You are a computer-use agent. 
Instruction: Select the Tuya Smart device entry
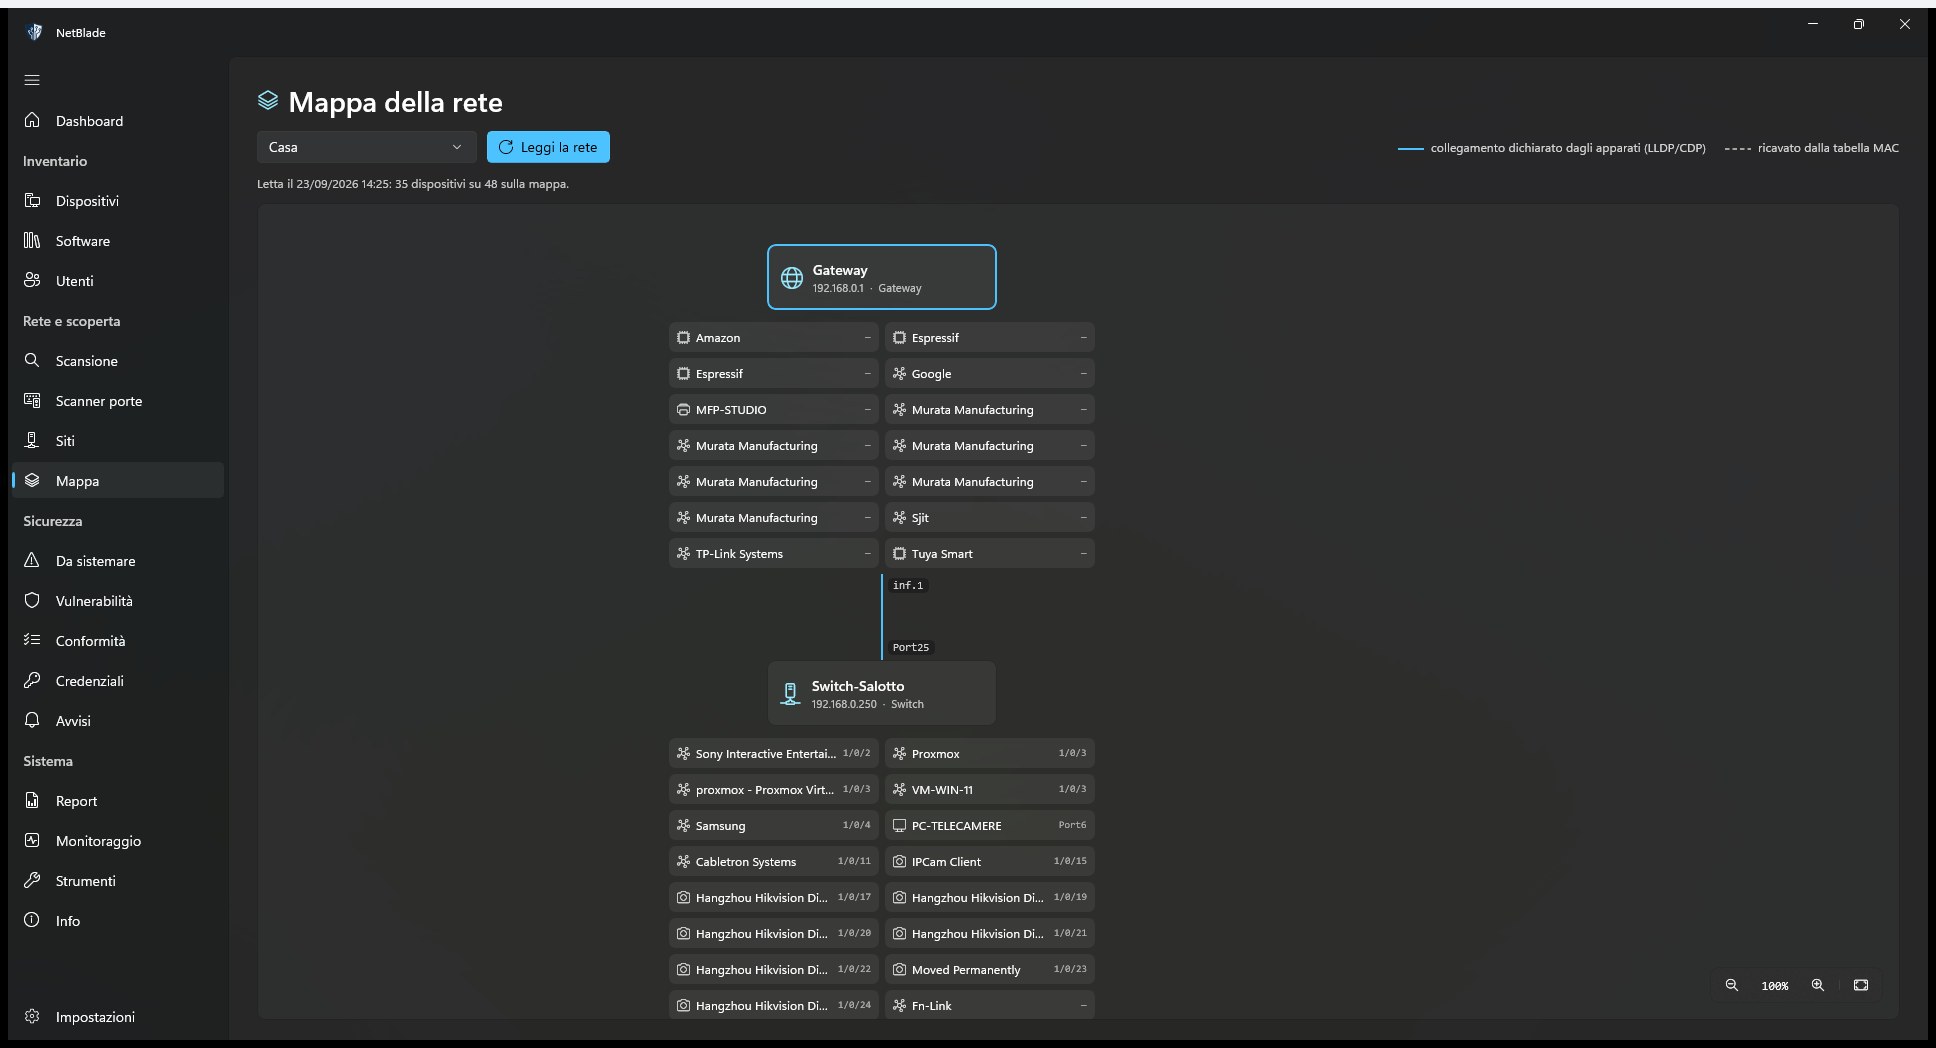(990, 554)
